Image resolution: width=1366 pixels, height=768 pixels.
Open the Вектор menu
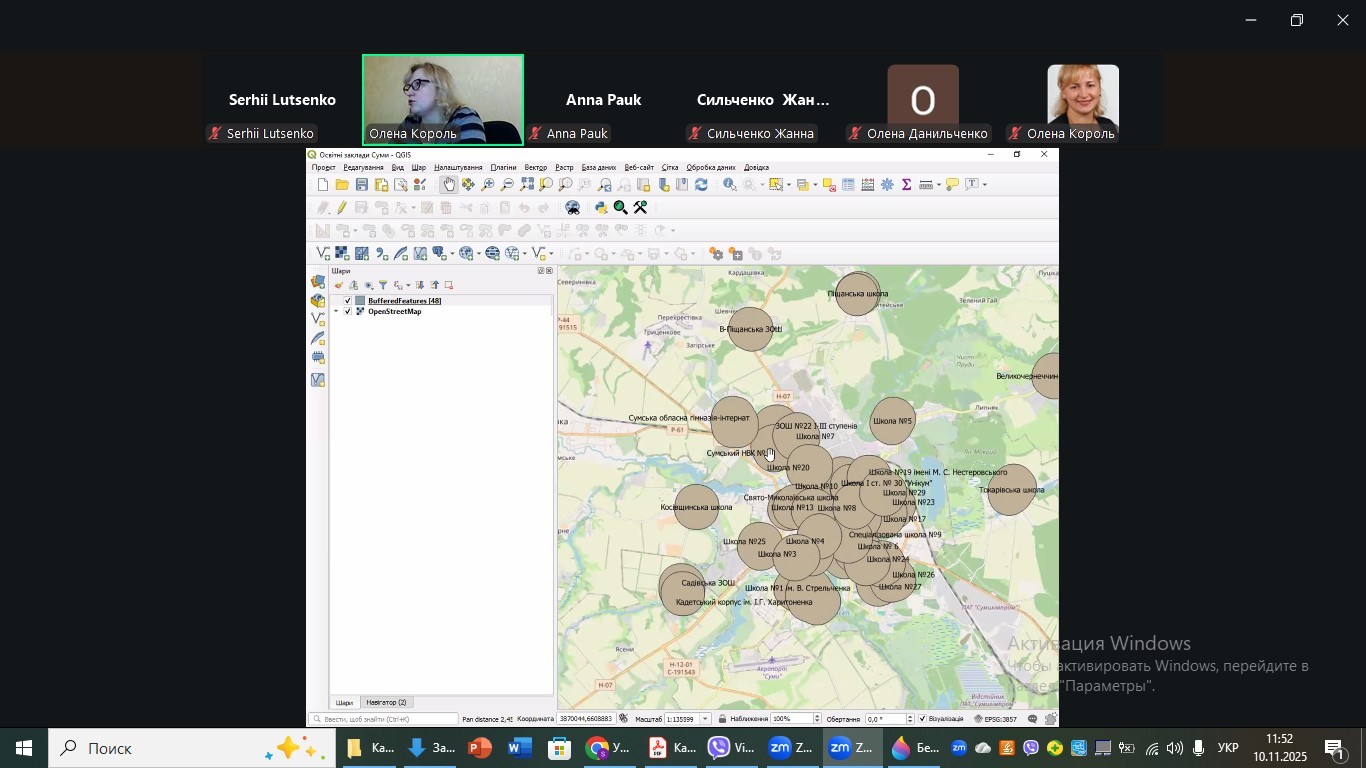[x=536, y=167]
